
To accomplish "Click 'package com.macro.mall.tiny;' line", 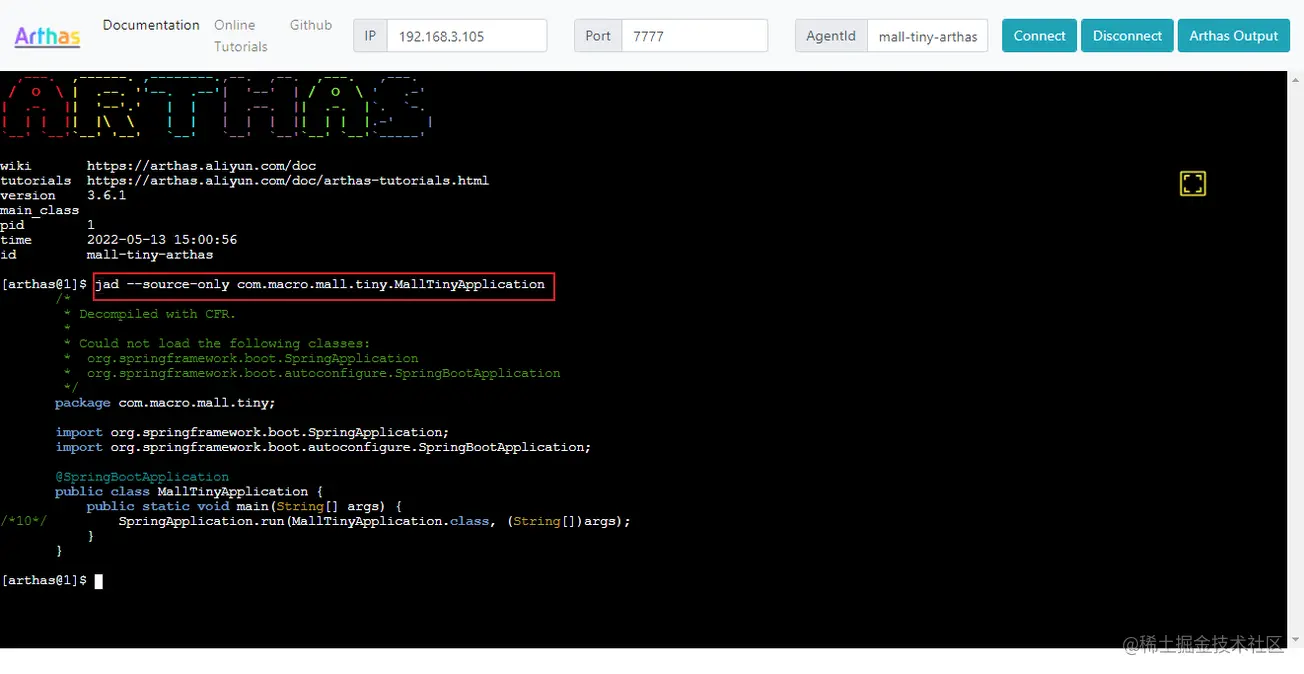I will coord(165,403).
